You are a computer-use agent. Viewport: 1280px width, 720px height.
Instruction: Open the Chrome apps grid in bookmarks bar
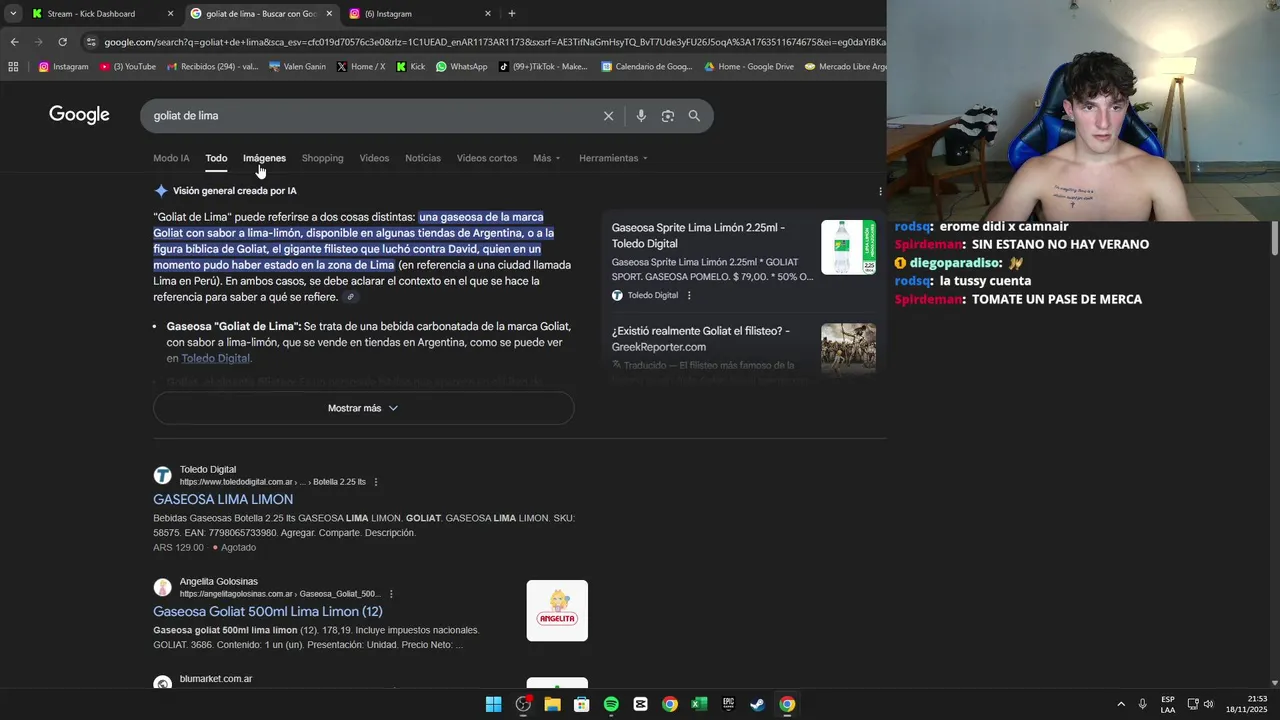pyautogui.click(x=13, y=67)
